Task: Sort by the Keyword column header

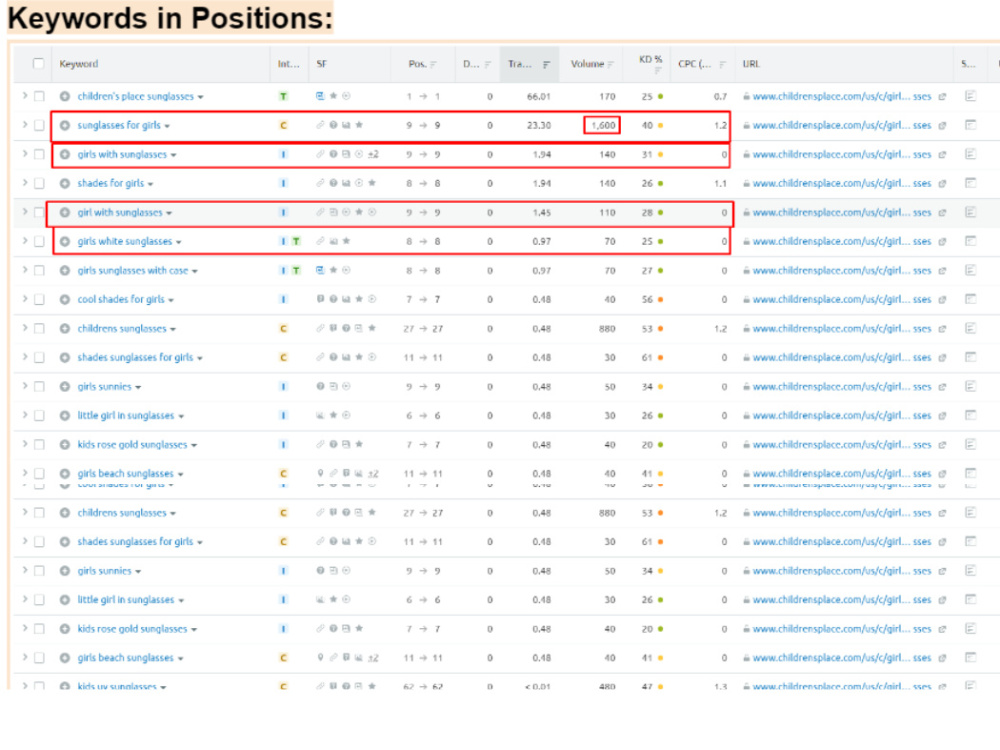Action: pos(78,64)
